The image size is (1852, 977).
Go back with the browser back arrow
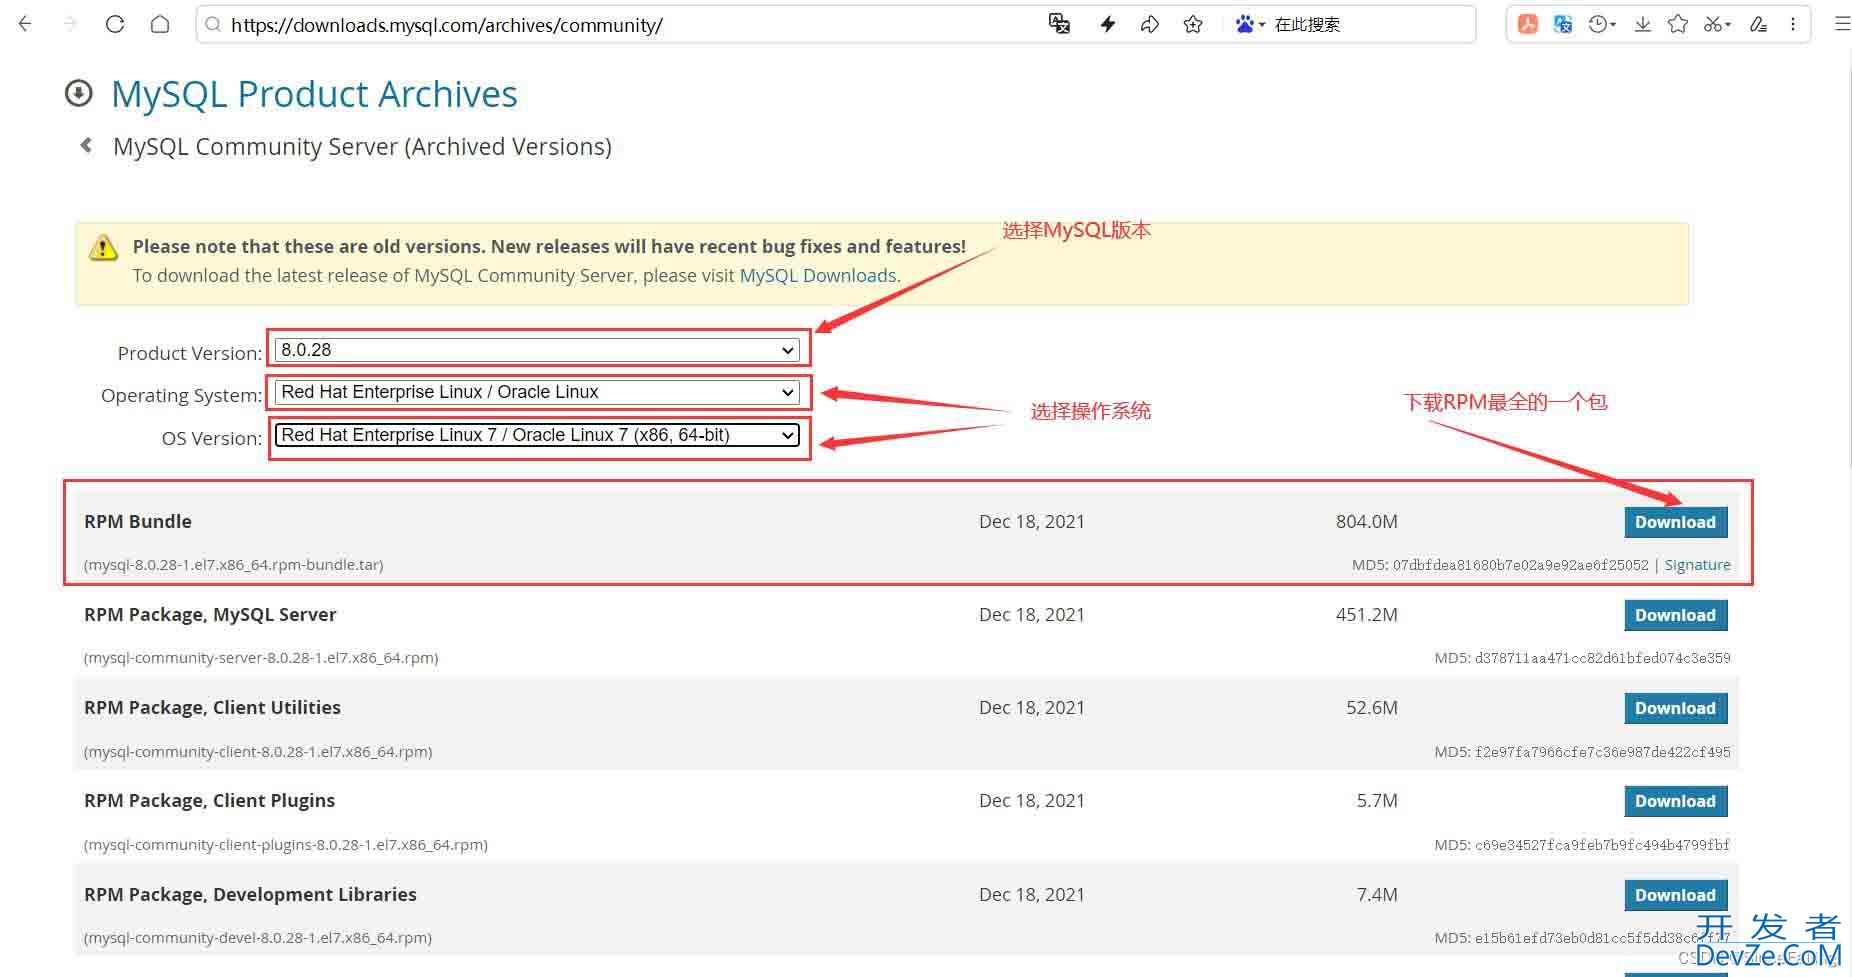25,24
